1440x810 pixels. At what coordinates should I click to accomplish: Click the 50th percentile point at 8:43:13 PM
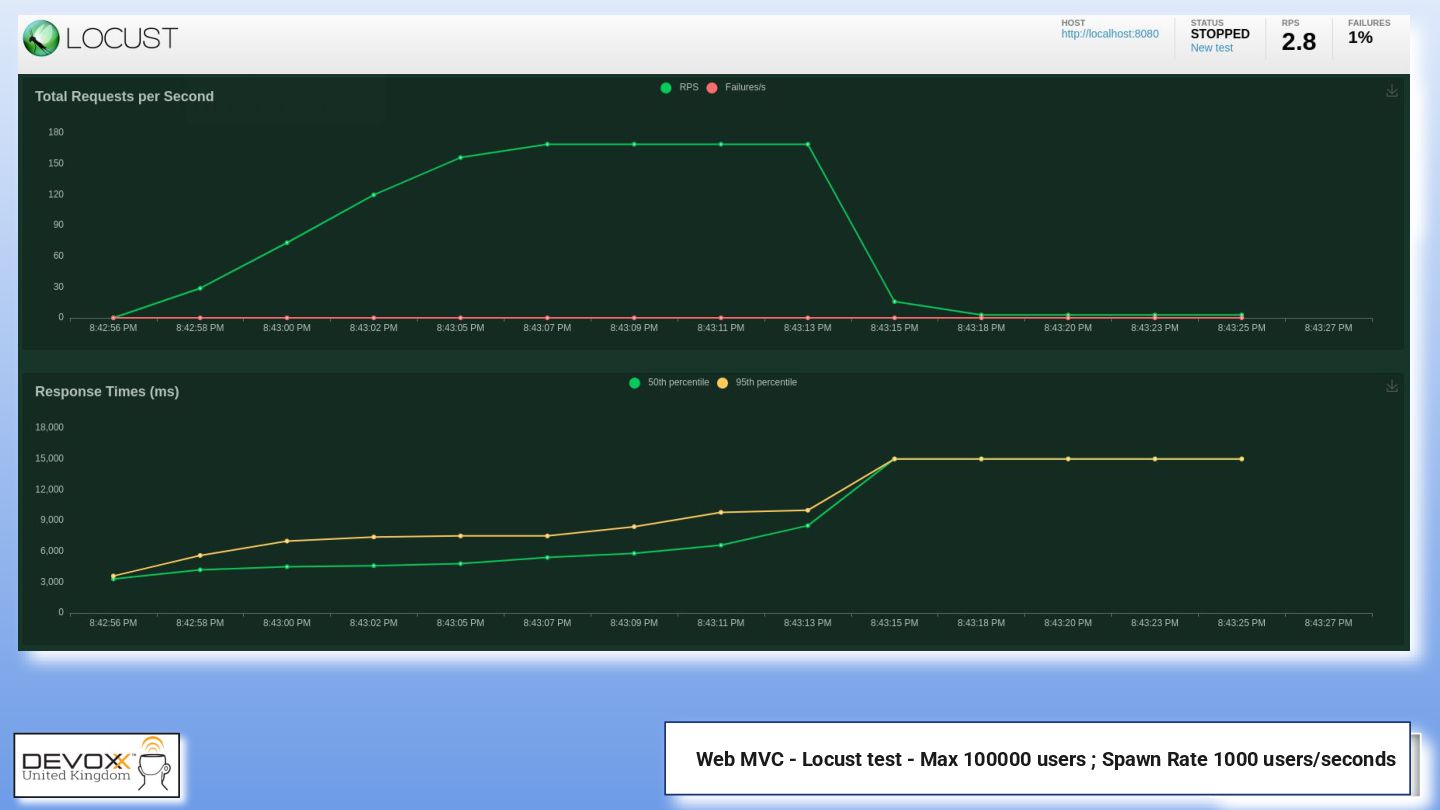click(808, 526)
